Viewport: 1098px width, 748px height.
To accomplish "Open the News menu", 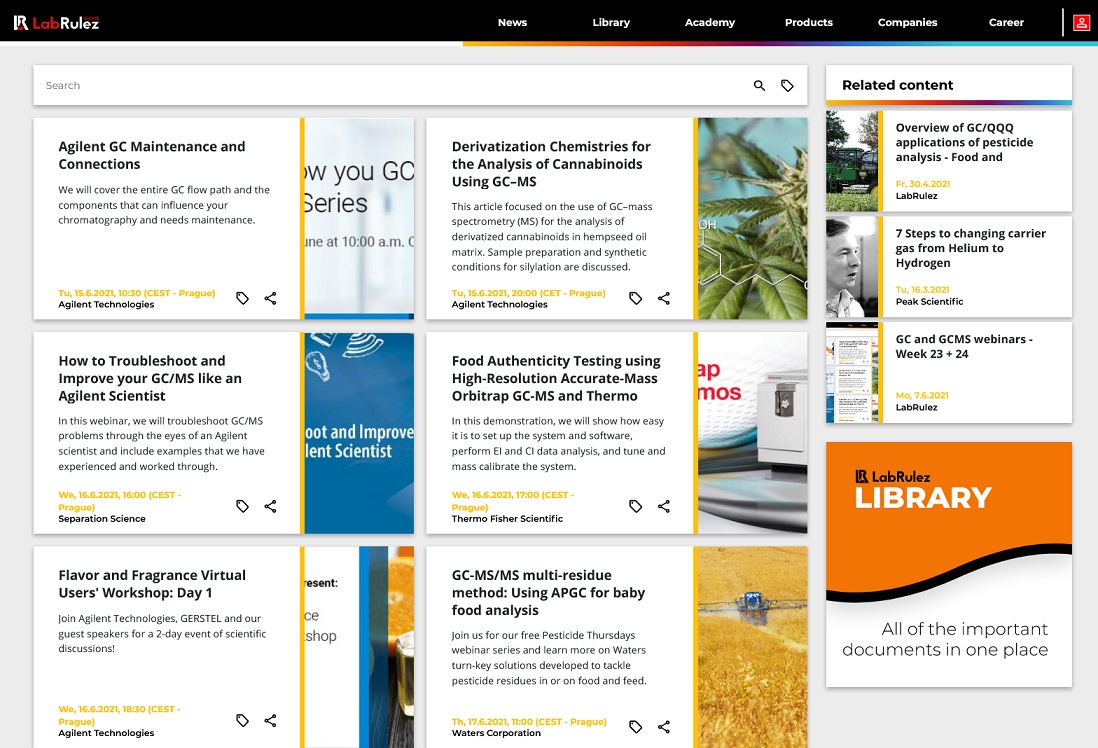I will pos(512,22).
